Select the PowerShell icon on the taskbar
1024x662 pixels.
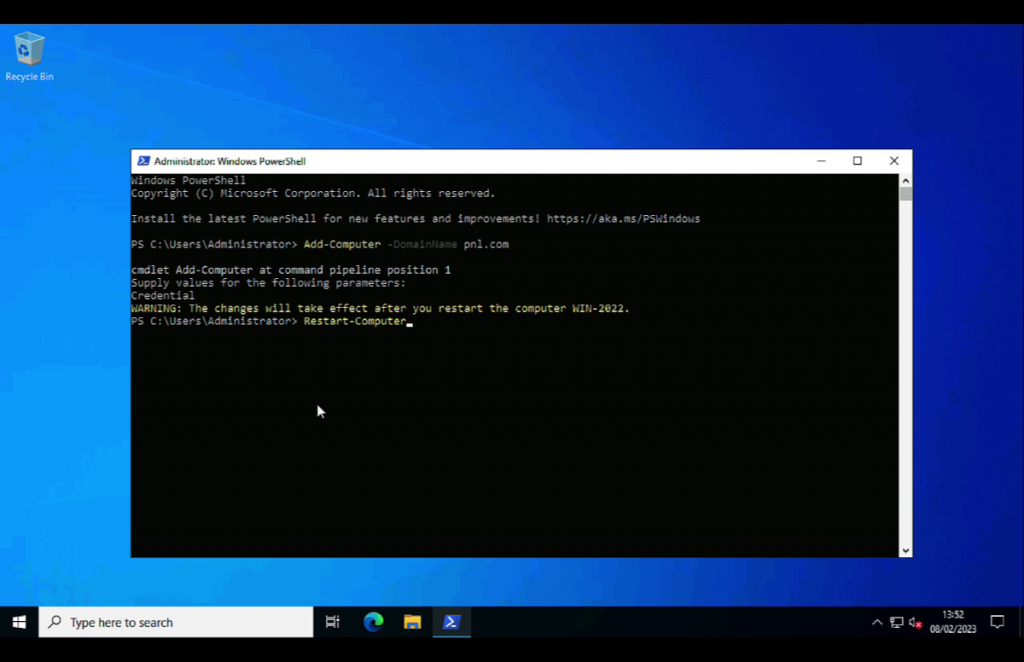click(451, 622)
